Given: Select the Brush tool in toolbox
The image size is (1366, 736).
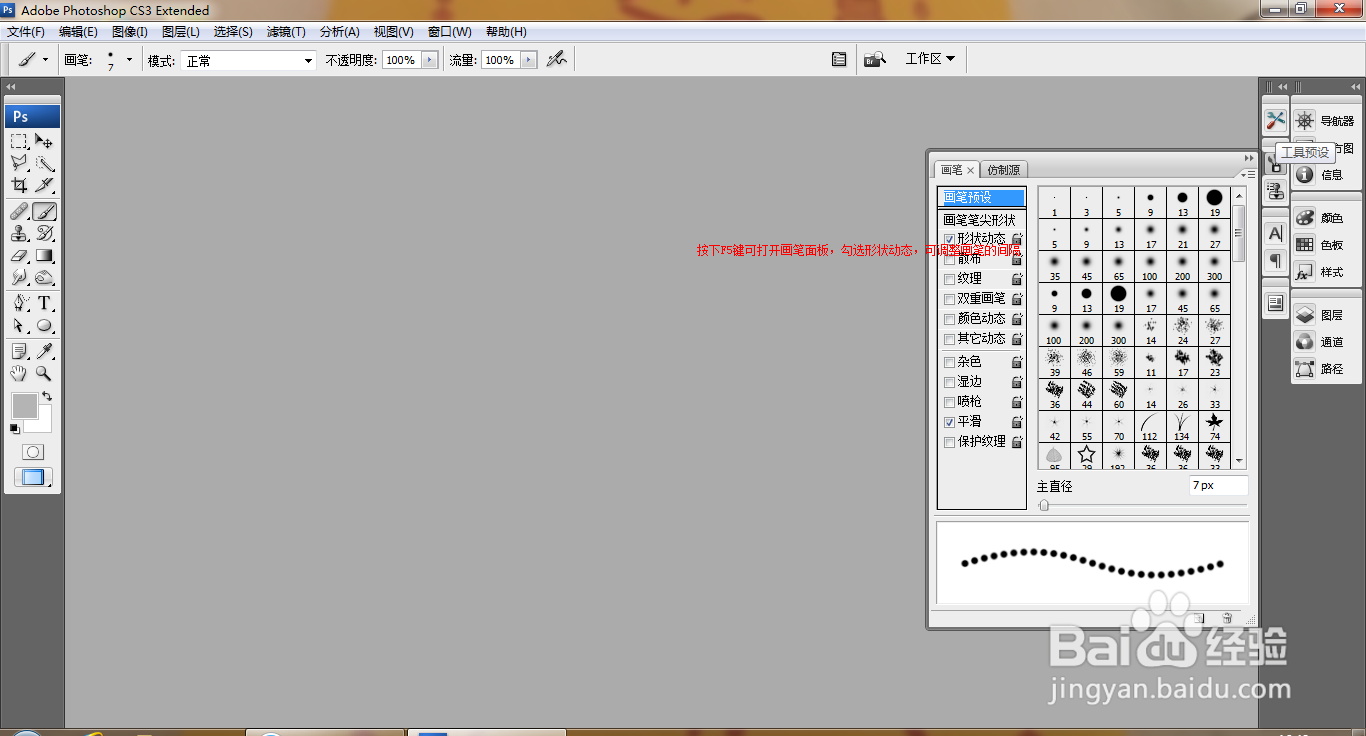Looking at the screenshot, I should pyautogui.click(x=44, y=212).
